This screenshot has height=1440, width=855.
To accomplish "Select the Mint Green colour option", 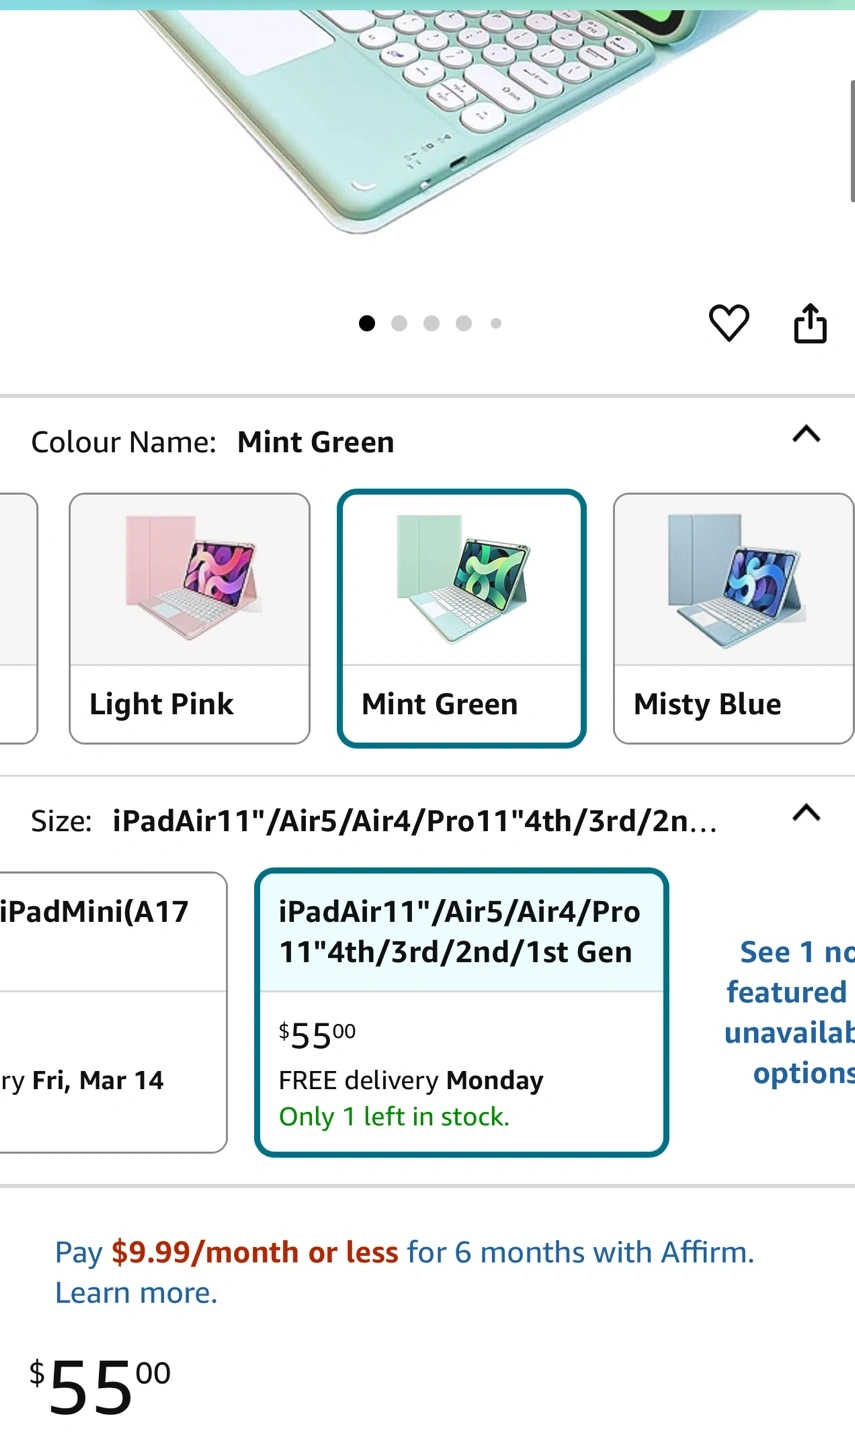I will click(461, 618).
